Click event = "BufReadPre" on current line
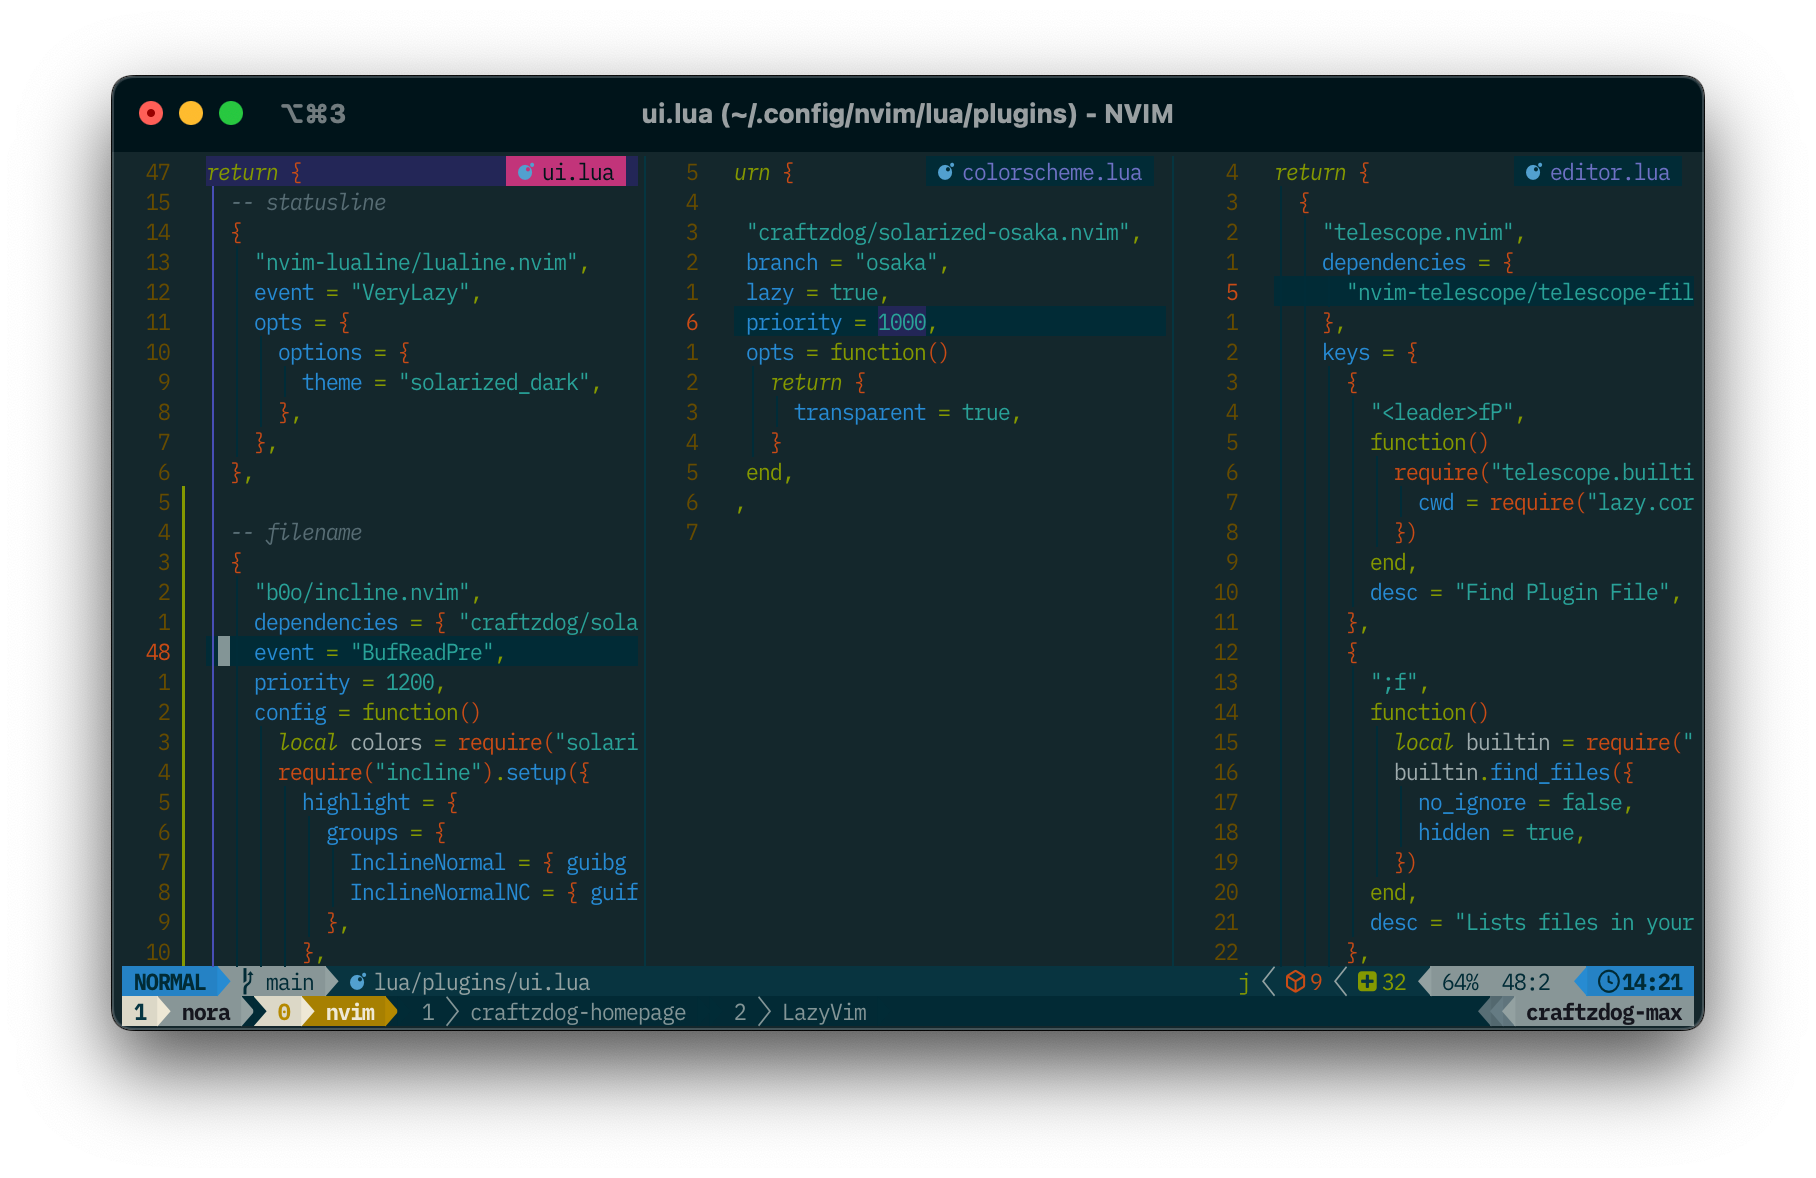The height and width of the screenshot is (1178, 1816). coord(379,652)
